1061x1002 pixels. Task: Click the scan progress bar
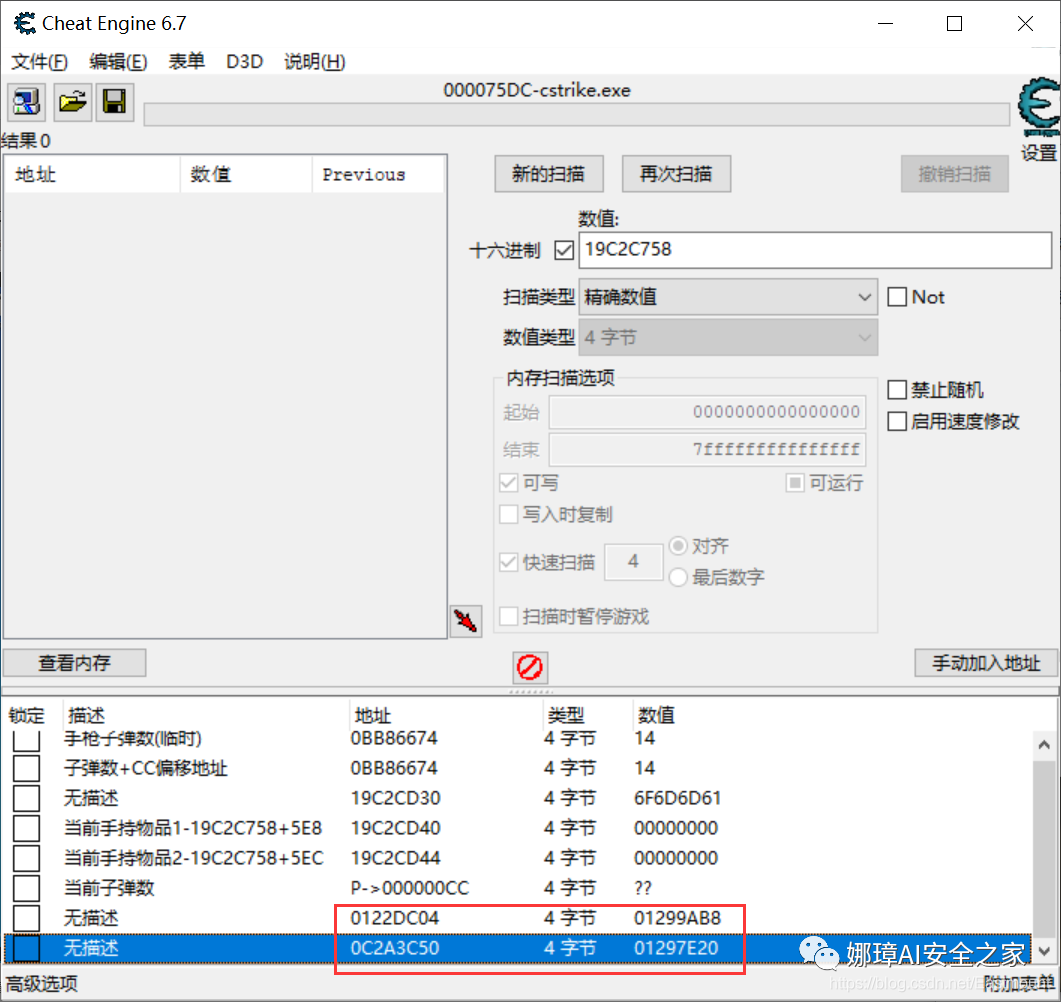point(577,114)
